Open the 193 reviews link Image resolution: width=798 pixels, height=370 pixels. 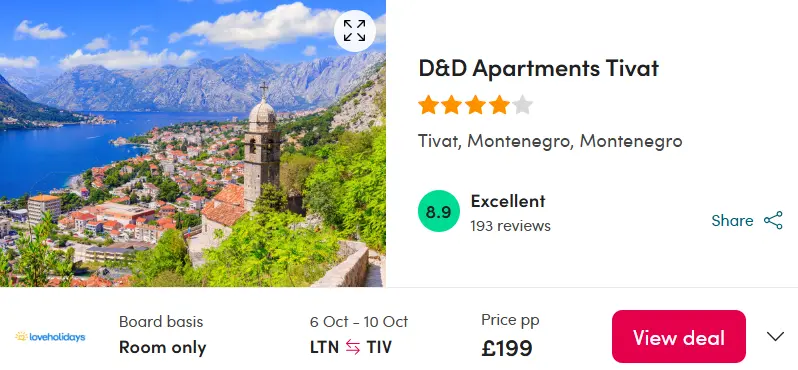coord(510,225)
